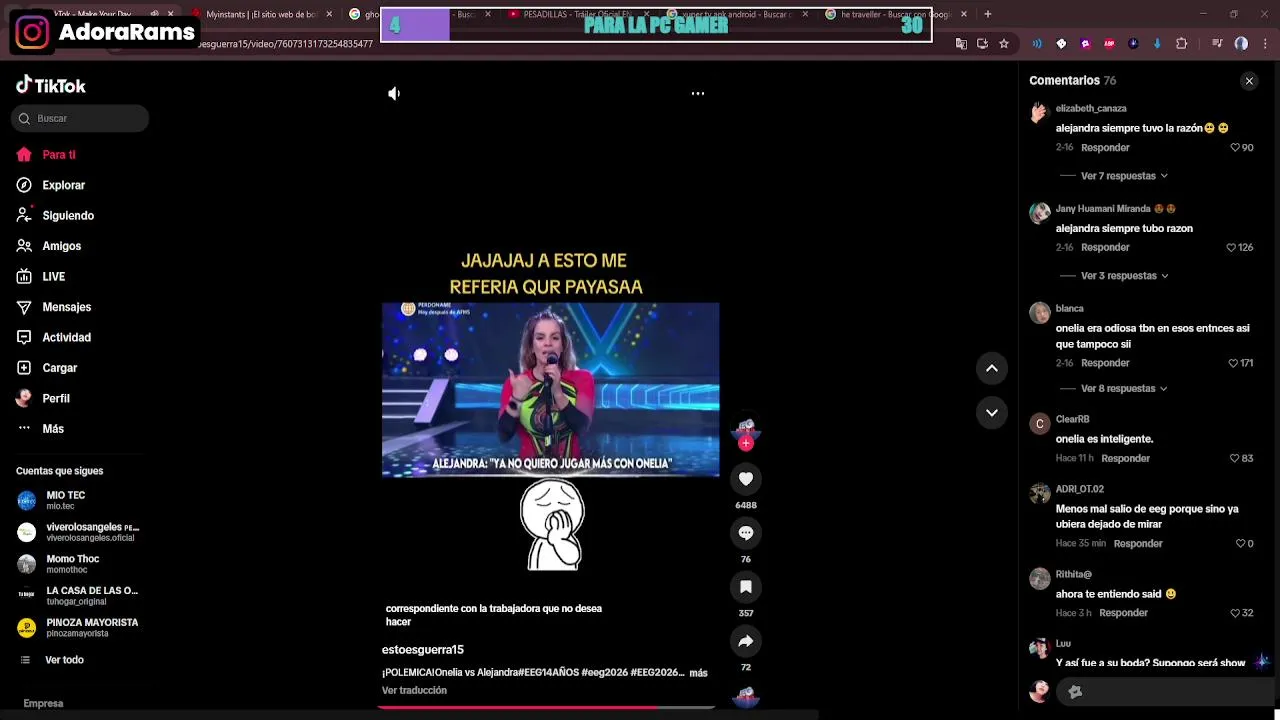Share the video with the arrow icon
The width and height of the screenshot is (1280, 720).
point(746,641)
